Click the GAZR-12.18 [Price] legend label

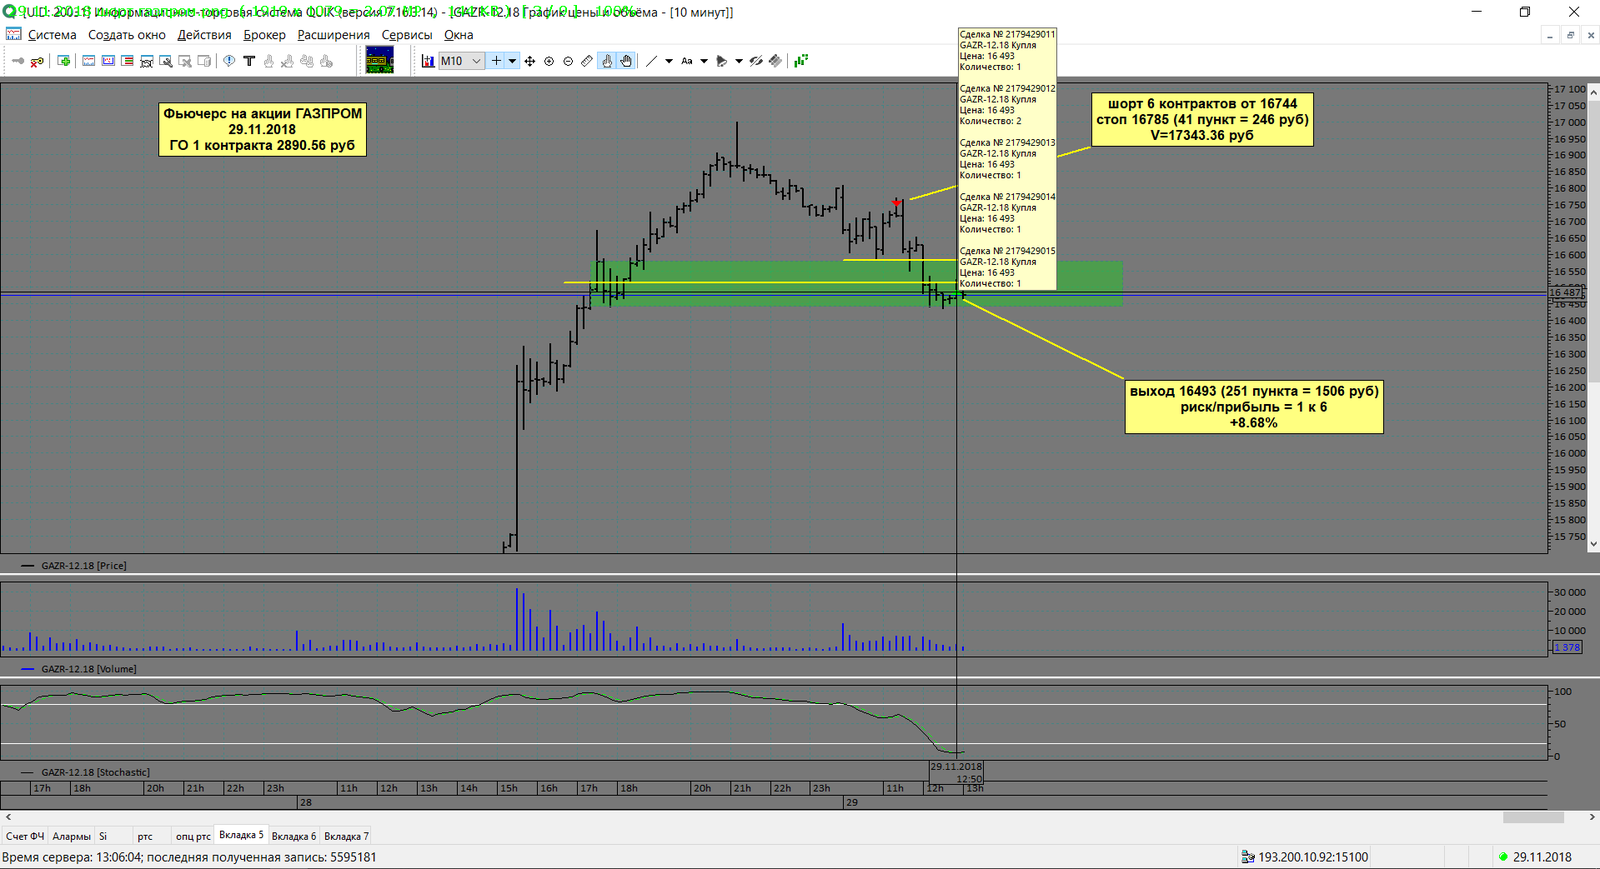click(84, 566)
